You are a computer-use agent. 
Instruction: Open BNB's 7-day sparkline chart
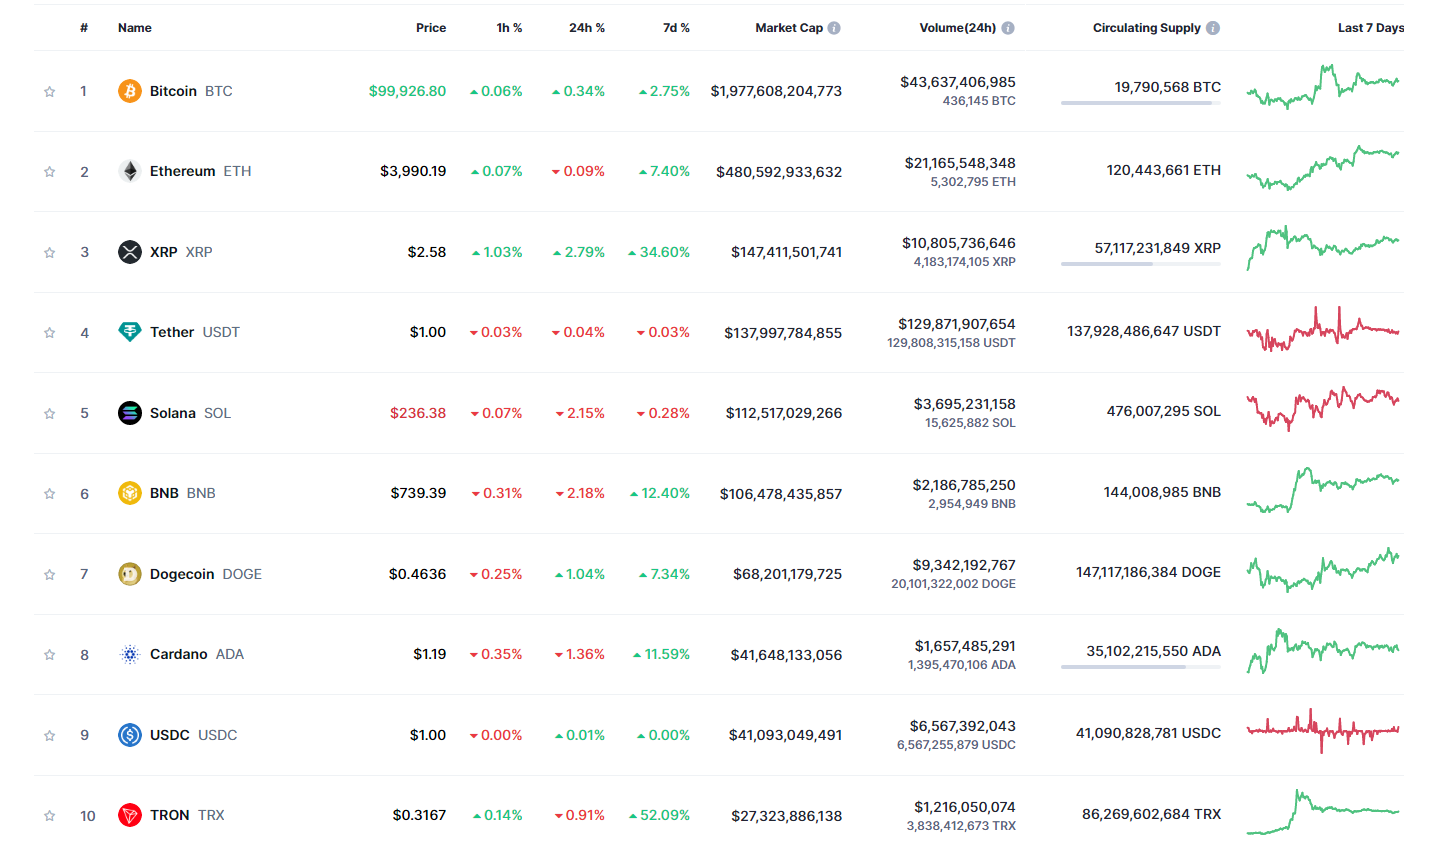pos(1323,490)
